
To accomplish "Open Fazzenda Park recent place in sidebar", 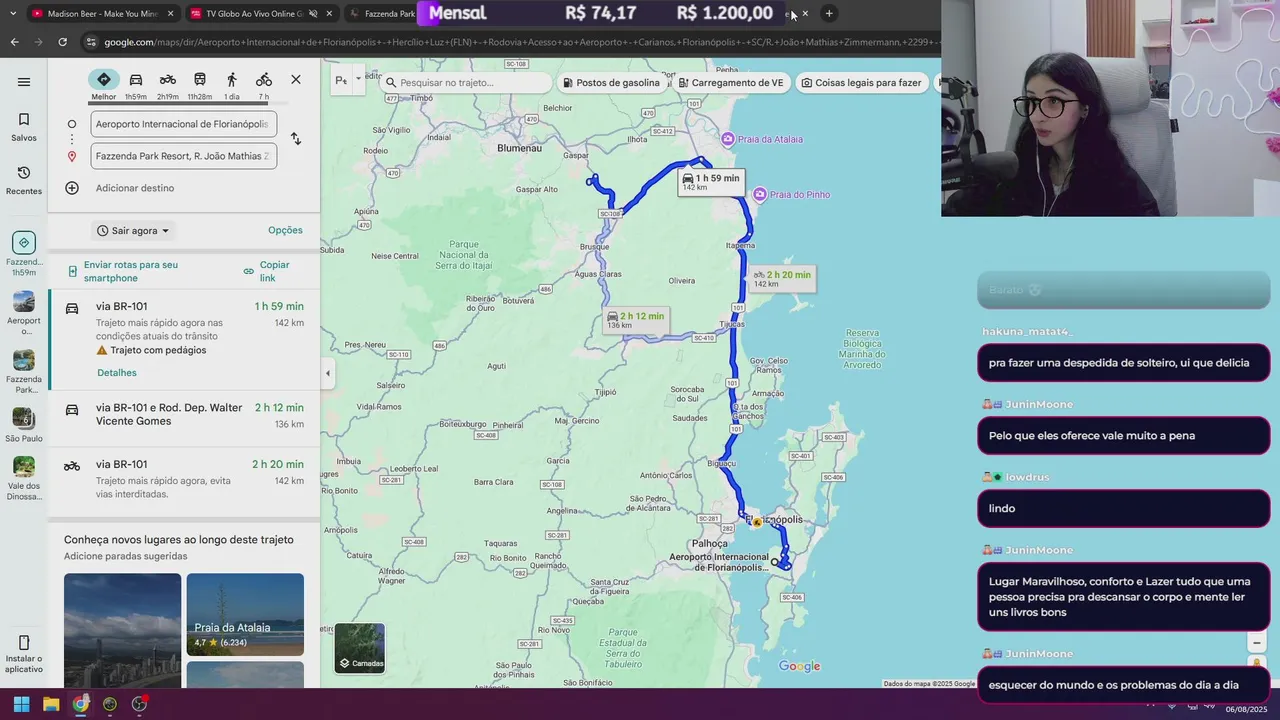I will [24, 372].
